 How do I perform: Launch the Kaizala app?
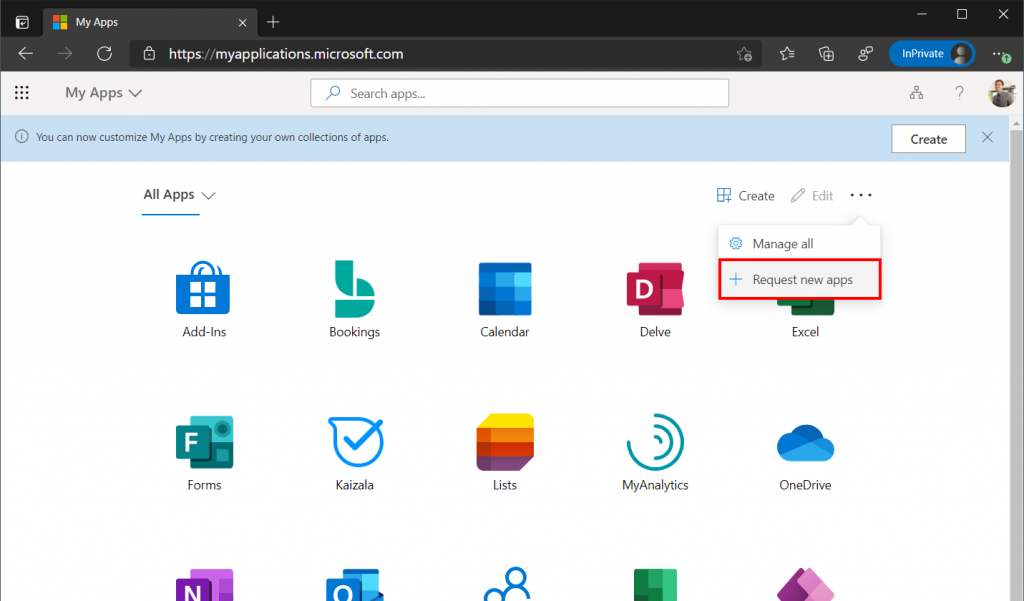pyautogui.click(x=355, y=453)
